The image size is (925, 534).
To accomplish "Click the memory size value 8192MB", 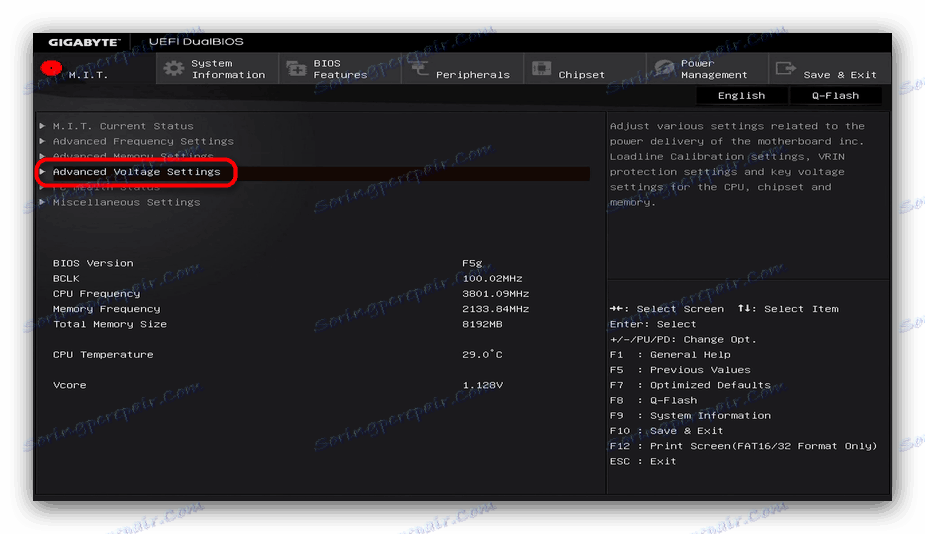I will click(482, 324).
